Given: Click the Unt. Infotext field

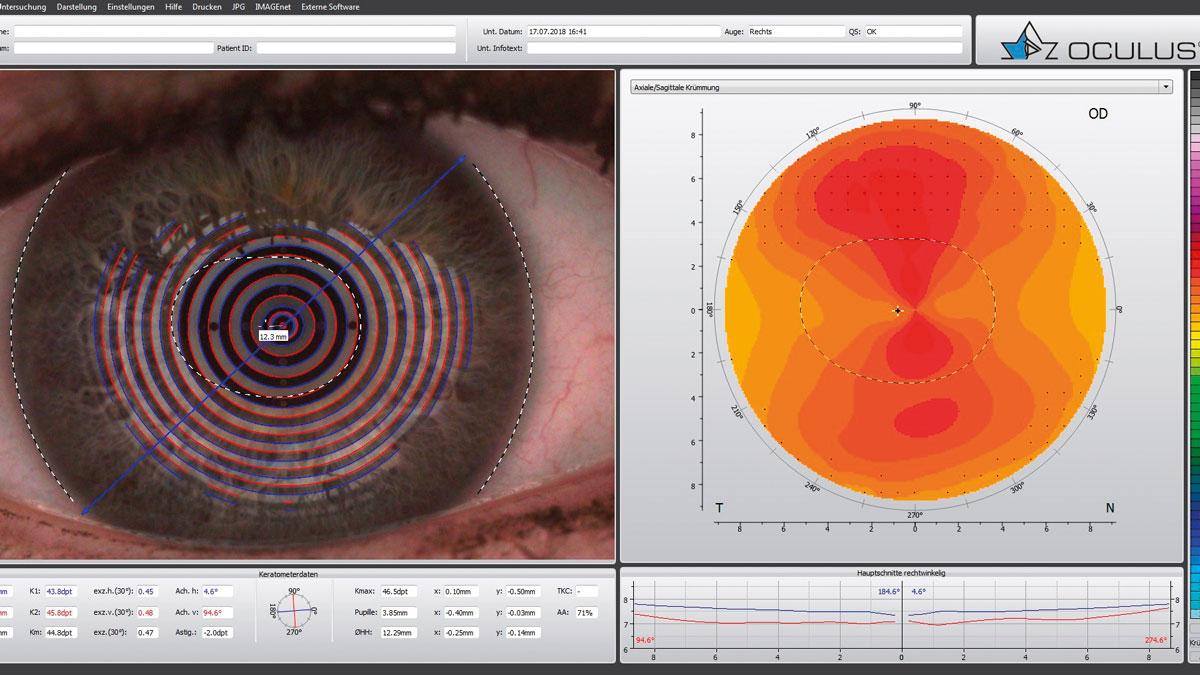Looking at the screenshot, I should [x=744, y=48].
